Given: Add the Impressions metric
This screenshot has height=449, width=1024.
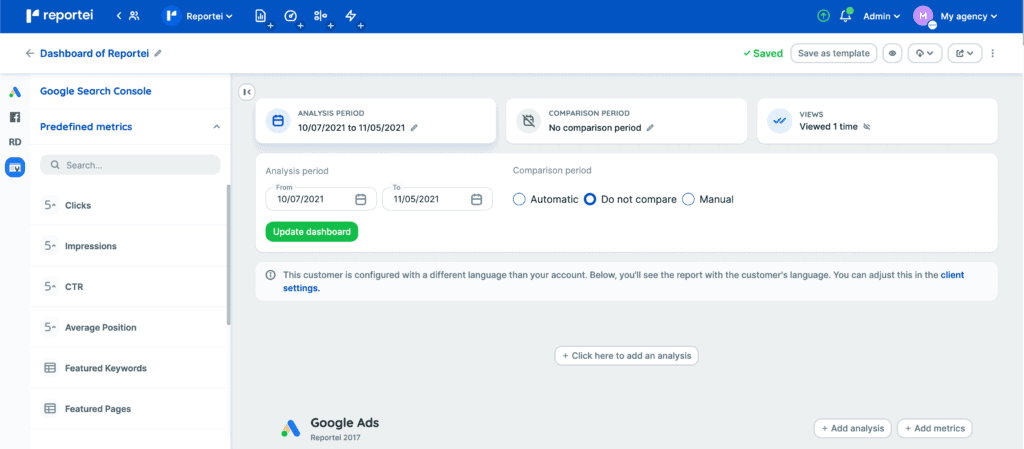Looking at the screenshot, I should click(130, 246).
